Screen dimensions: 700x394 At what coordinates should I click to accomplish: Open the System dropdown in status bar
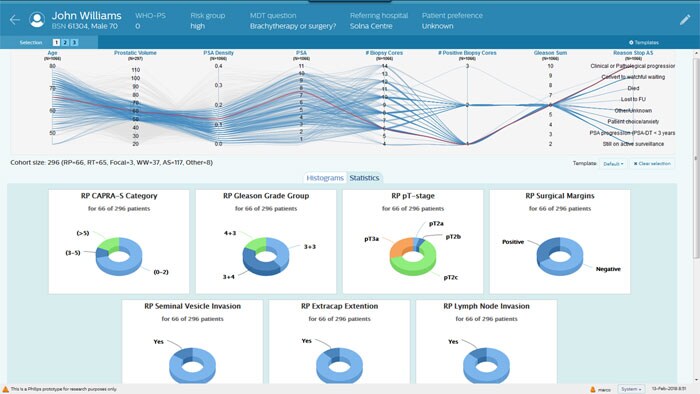pos(631,389)
